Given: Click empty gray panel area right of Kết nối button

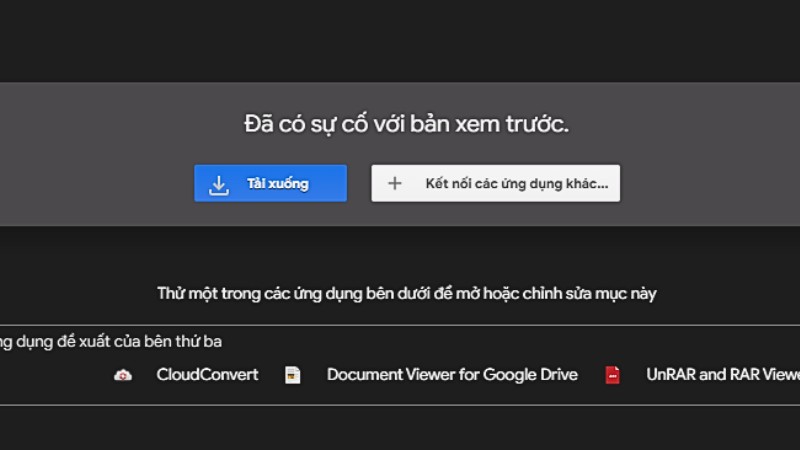Looking at the screenshot, I should click(x=710, y=184).
